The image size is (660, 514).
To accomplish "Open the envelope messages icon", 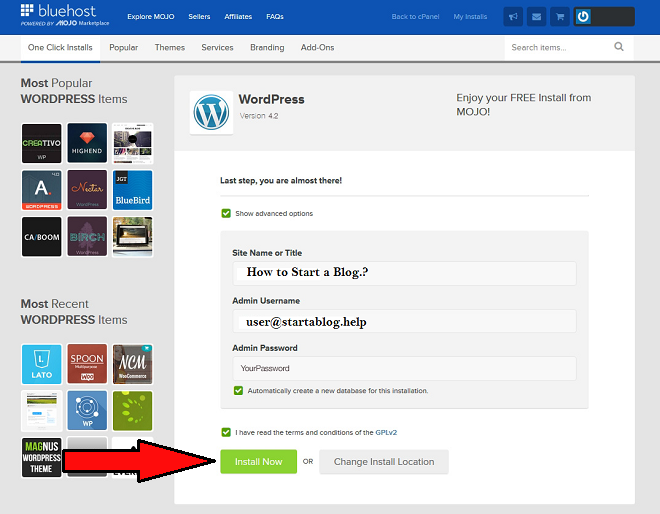I will tap(536, 17).
